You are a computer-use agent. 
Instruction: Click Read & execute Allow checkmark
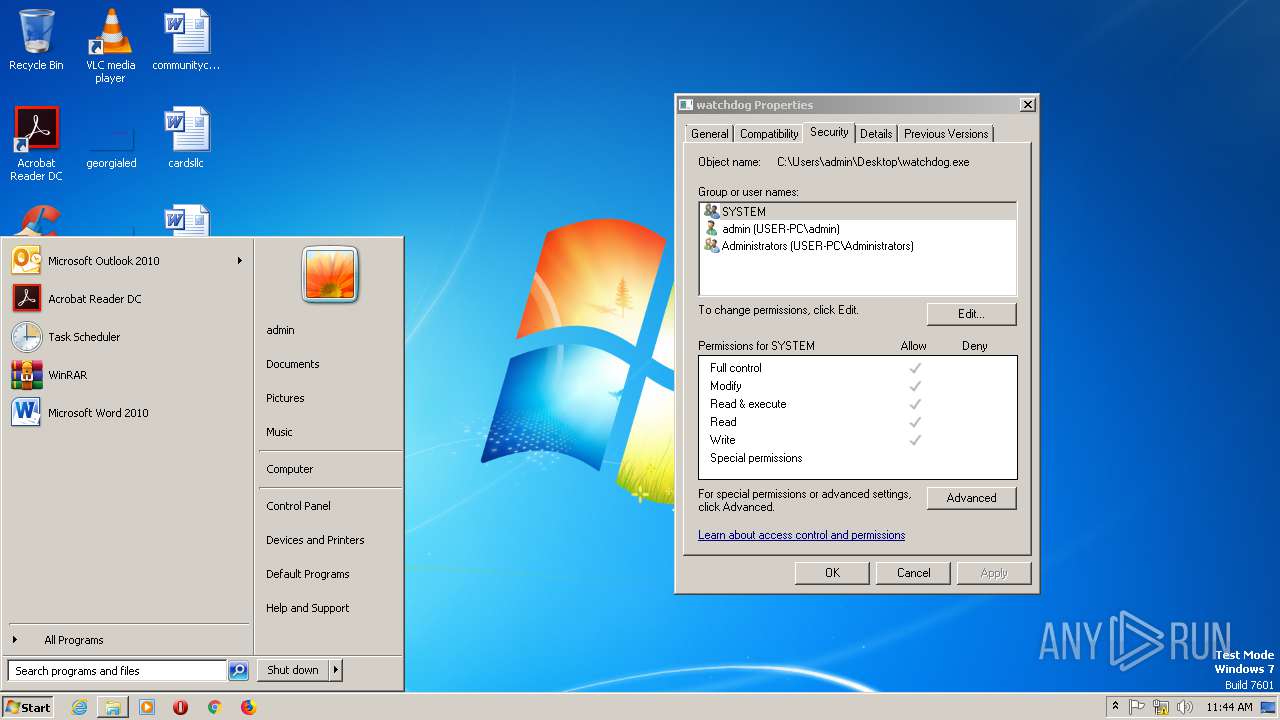pos(914,404)
